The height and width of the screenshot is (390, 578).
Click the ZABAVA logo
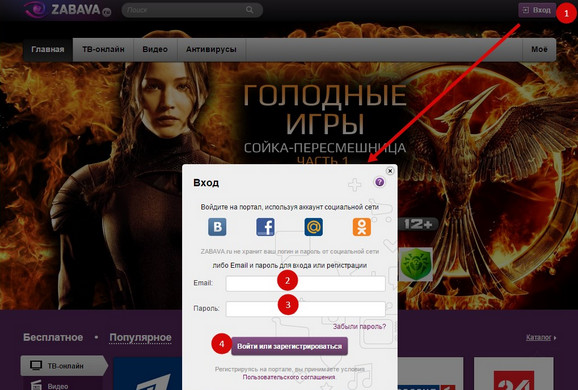point(67,10)
